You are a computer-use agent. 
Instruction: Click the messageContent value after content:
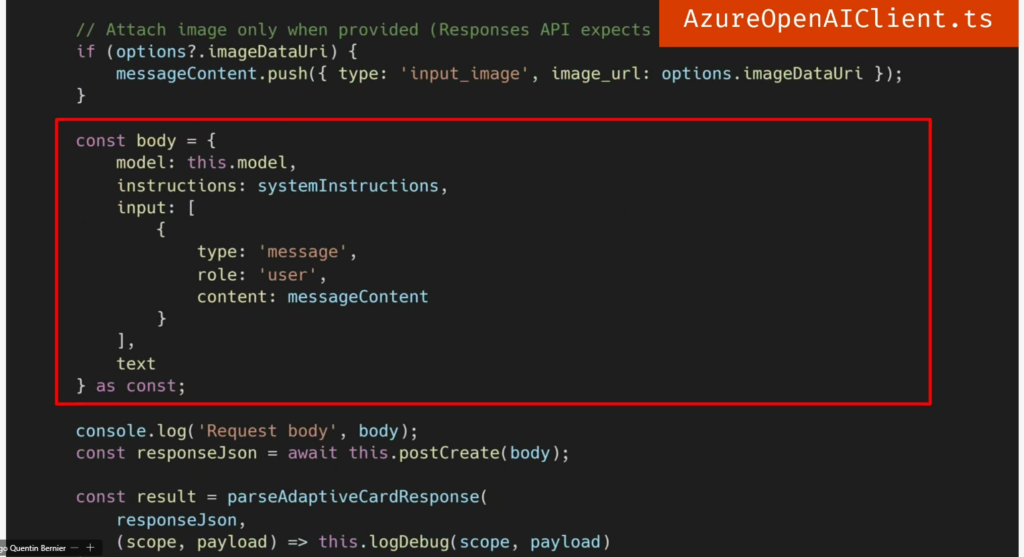tap(357, 296)
